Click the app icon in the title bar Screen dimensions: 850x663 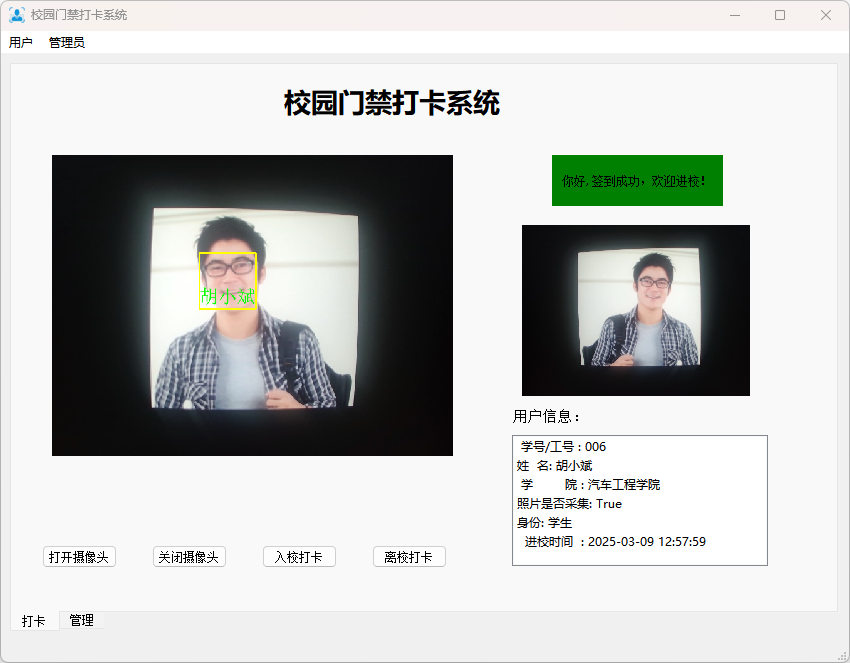tap(17, 15)
